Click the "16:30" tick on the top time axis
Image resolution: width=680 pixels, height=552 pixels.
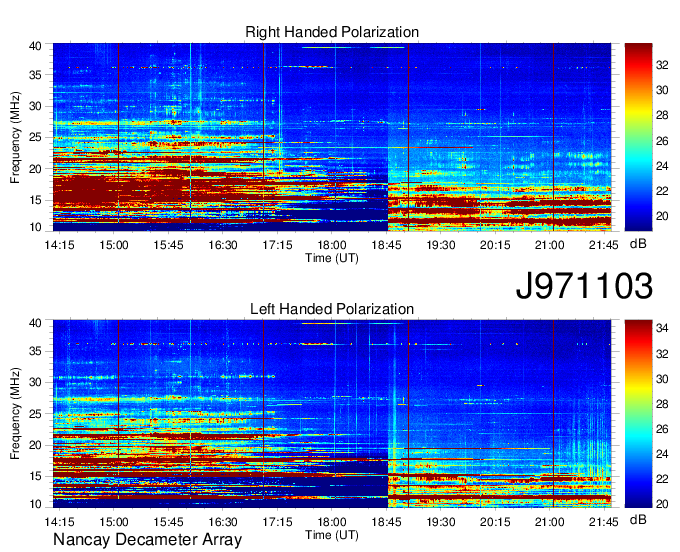223,245
